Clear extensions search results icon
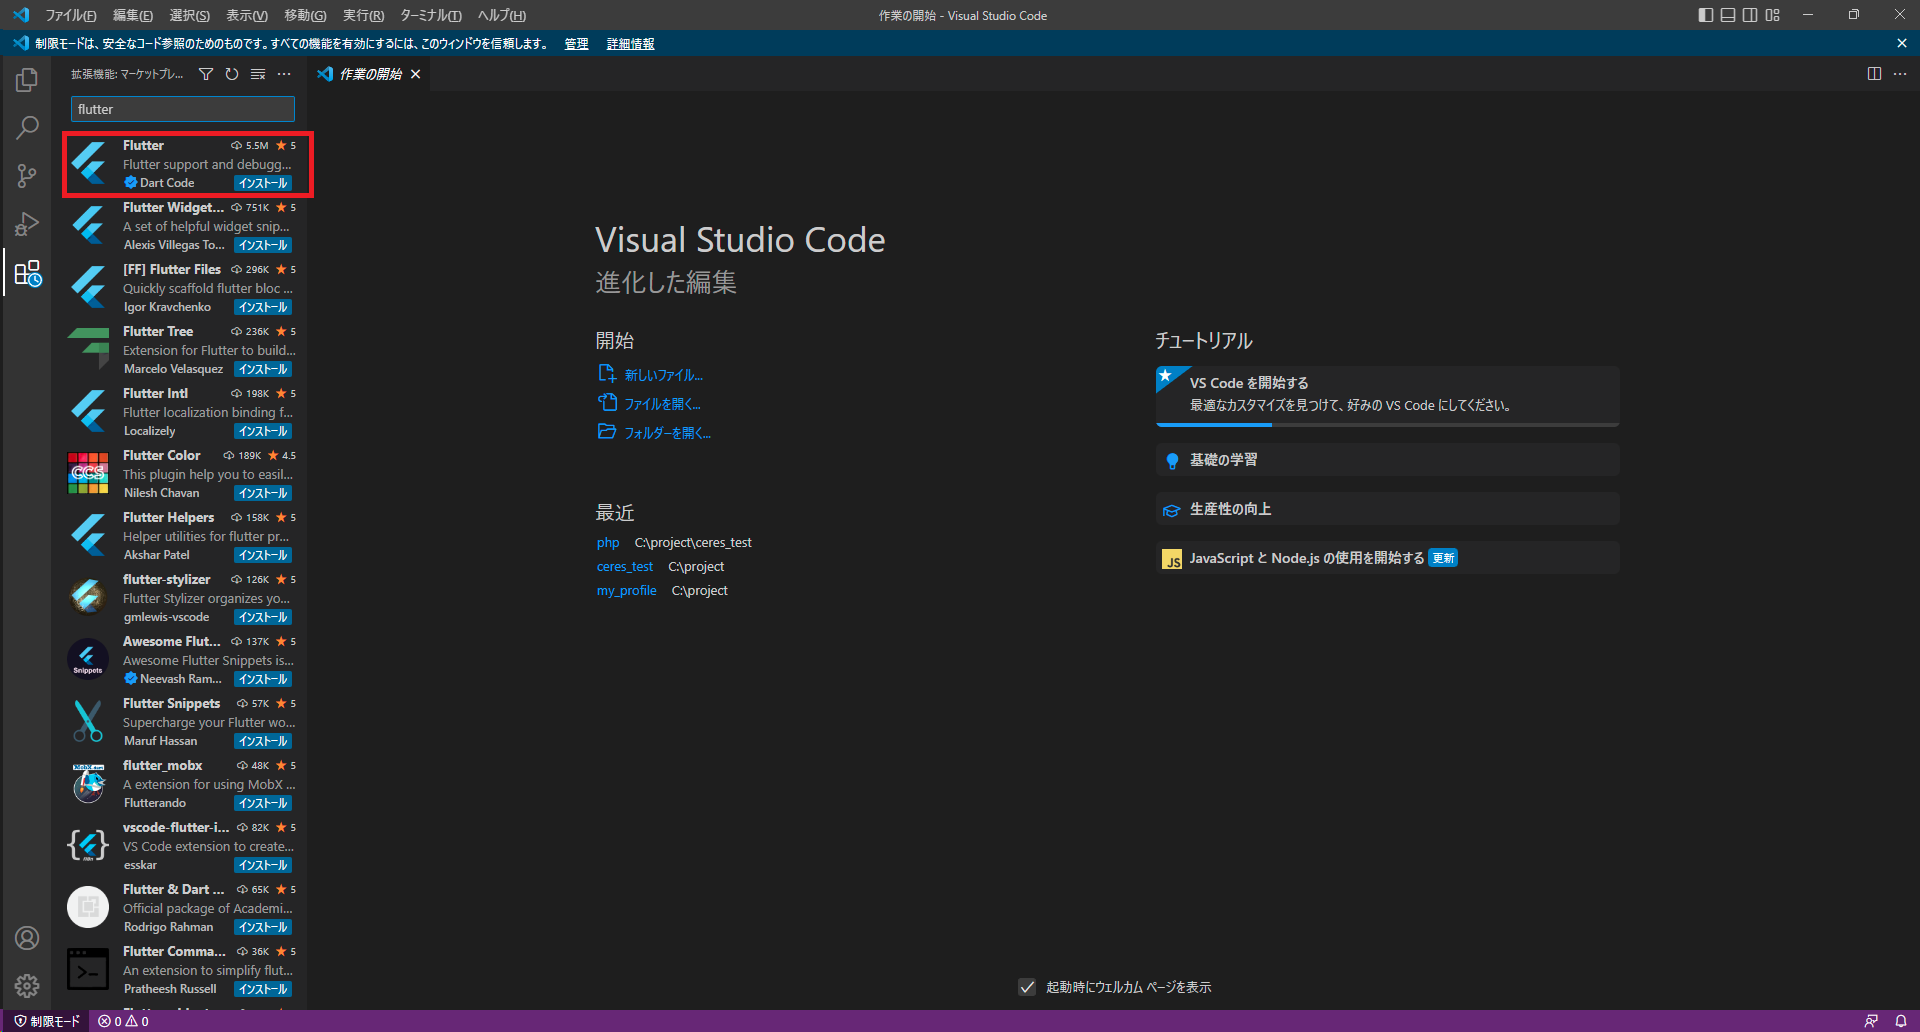This screenshot has height=1032, width=1920. tap(258, 74)
